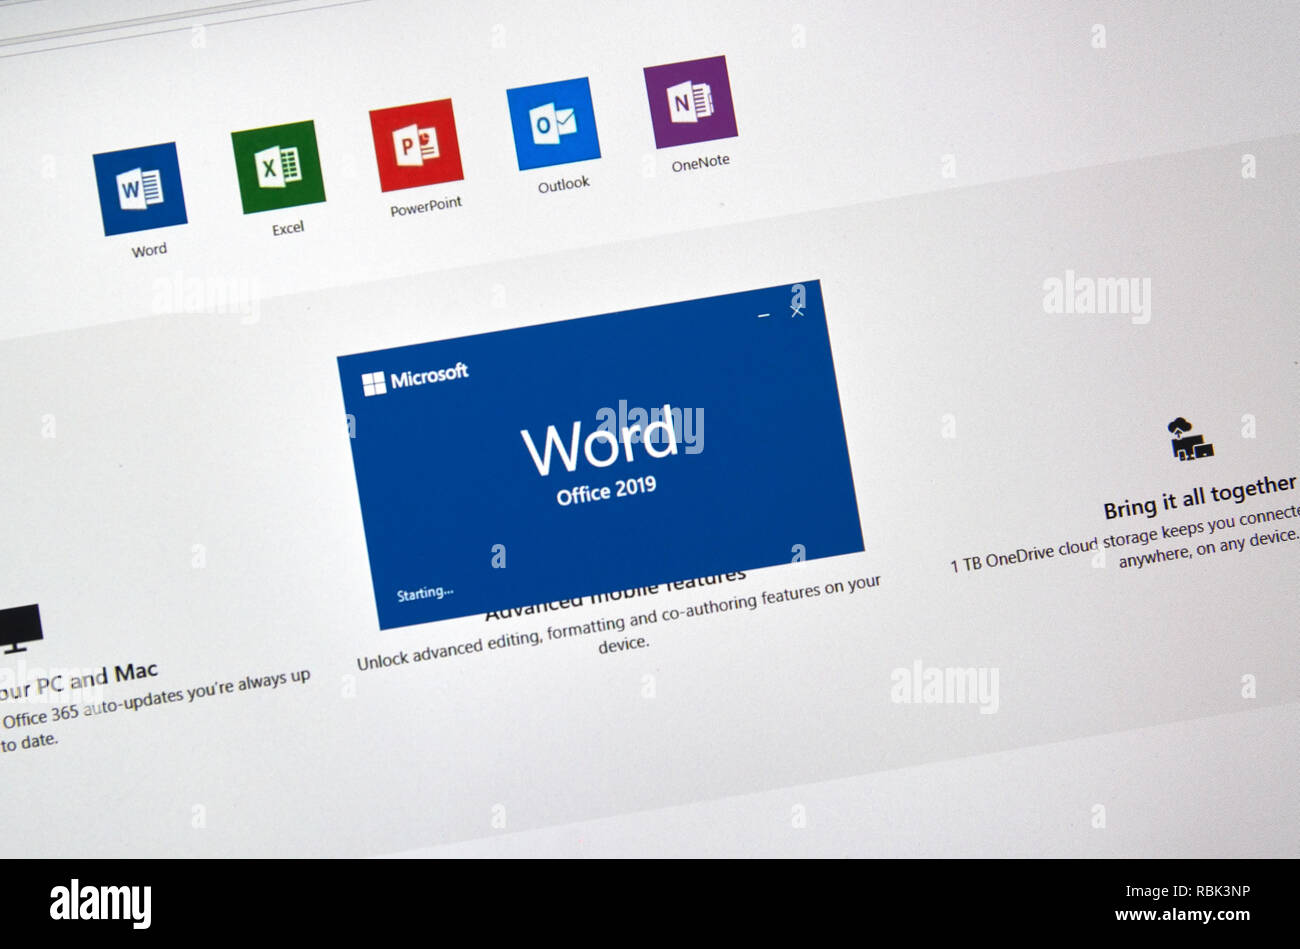
Task: Click the "PowerPoint" label text
Action: click(426, 206)
